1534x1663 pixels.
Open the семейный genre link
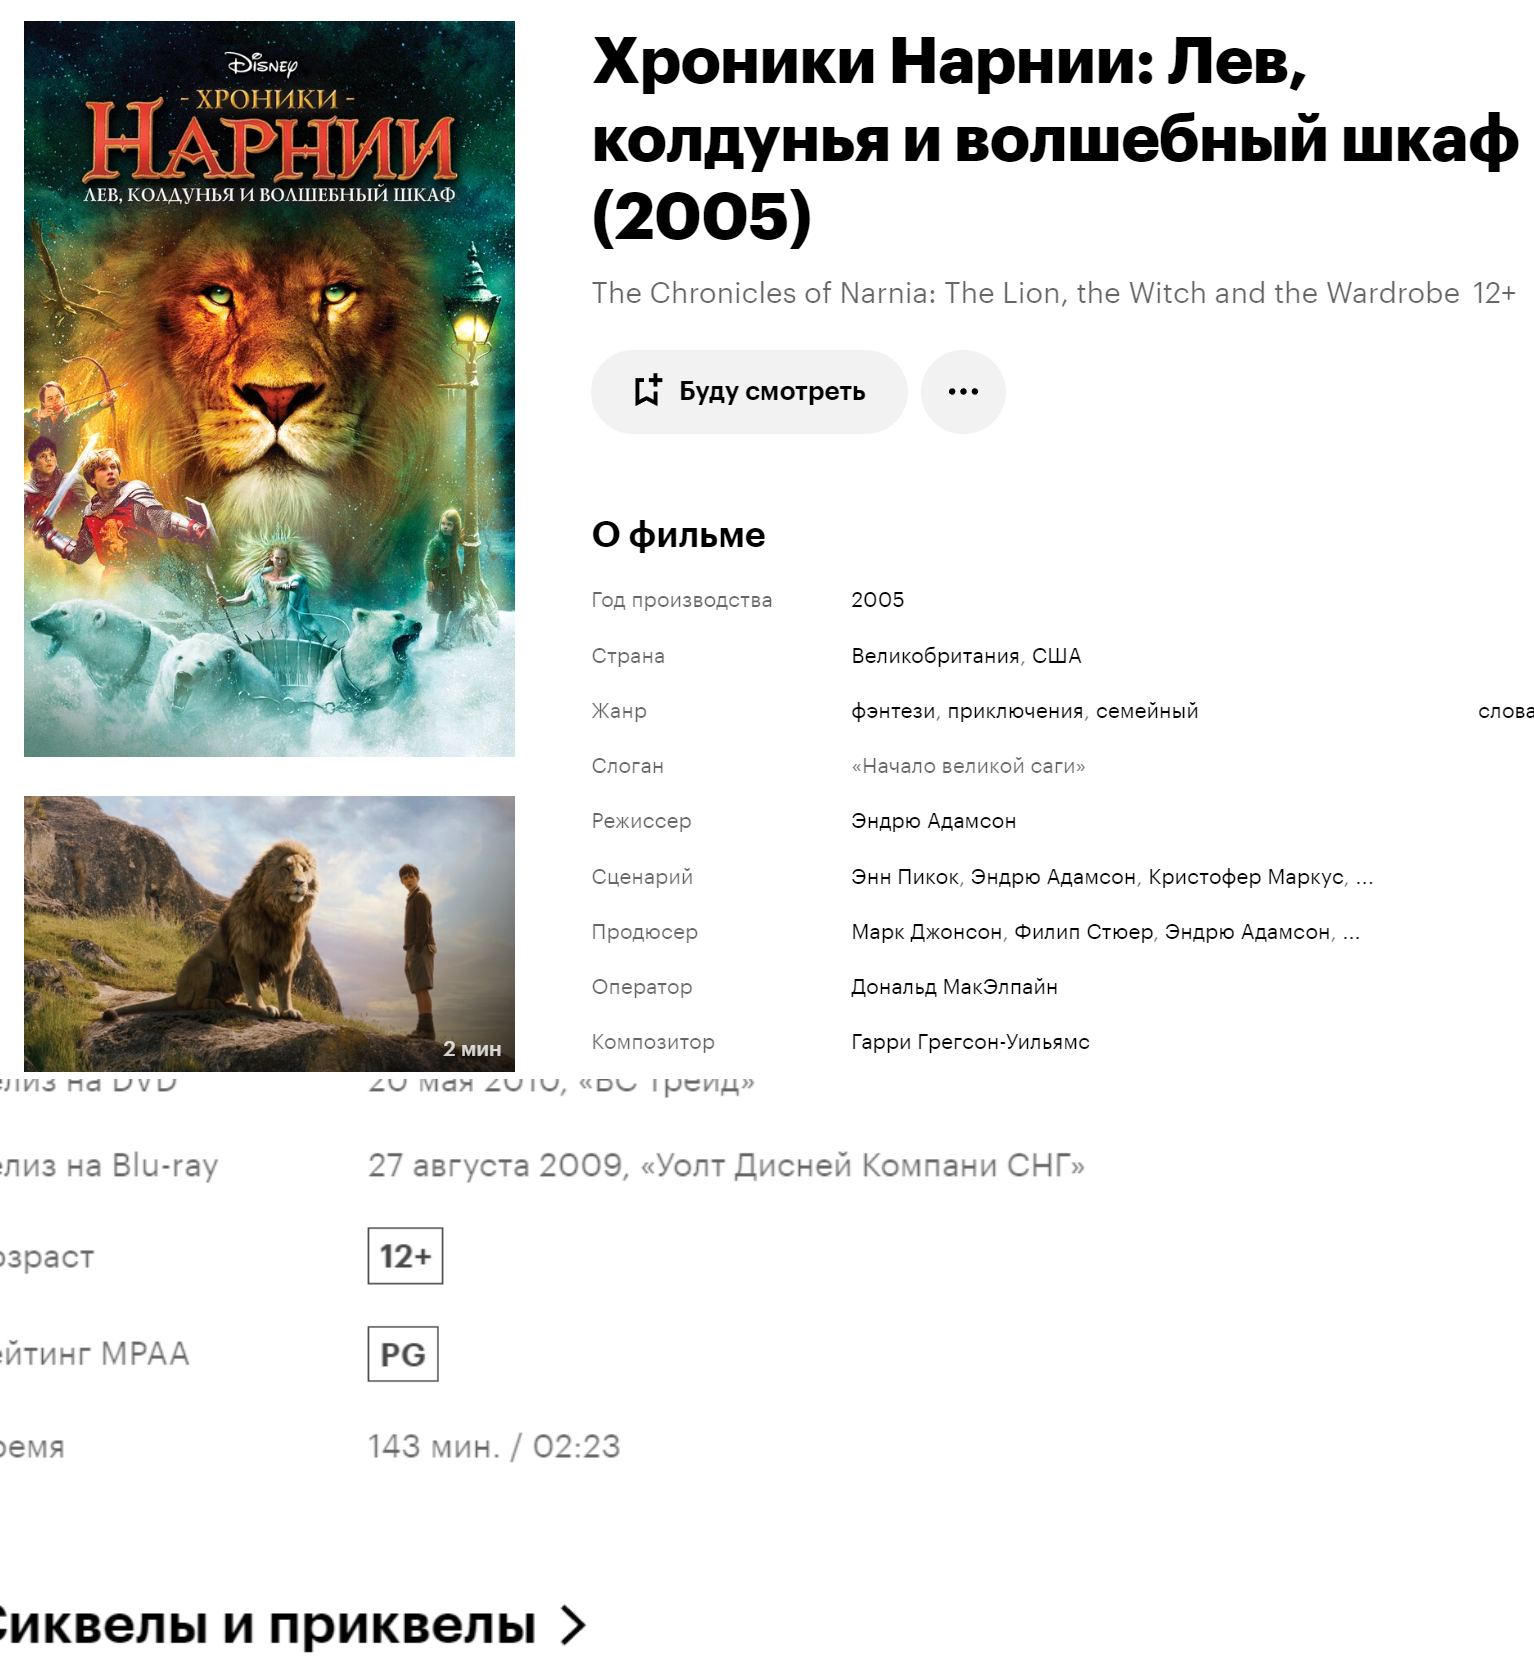point(1147,711)
